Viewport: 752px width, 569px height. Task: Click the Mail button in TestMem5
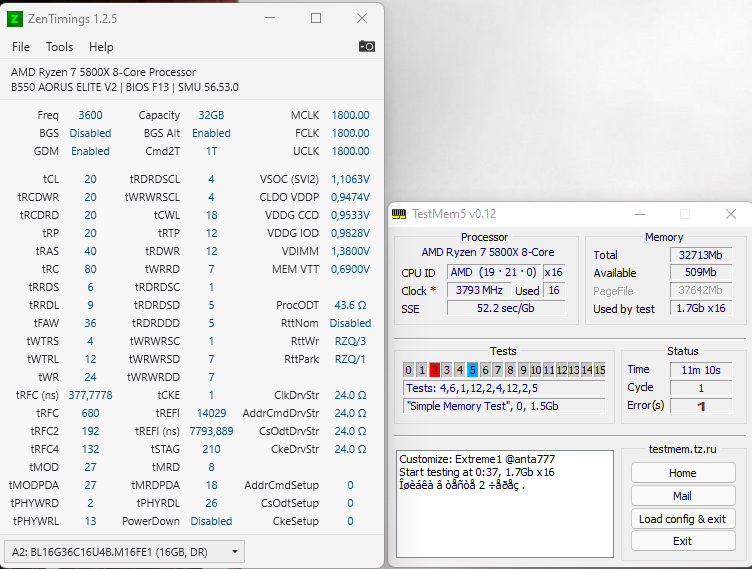(x=683, y=496)
